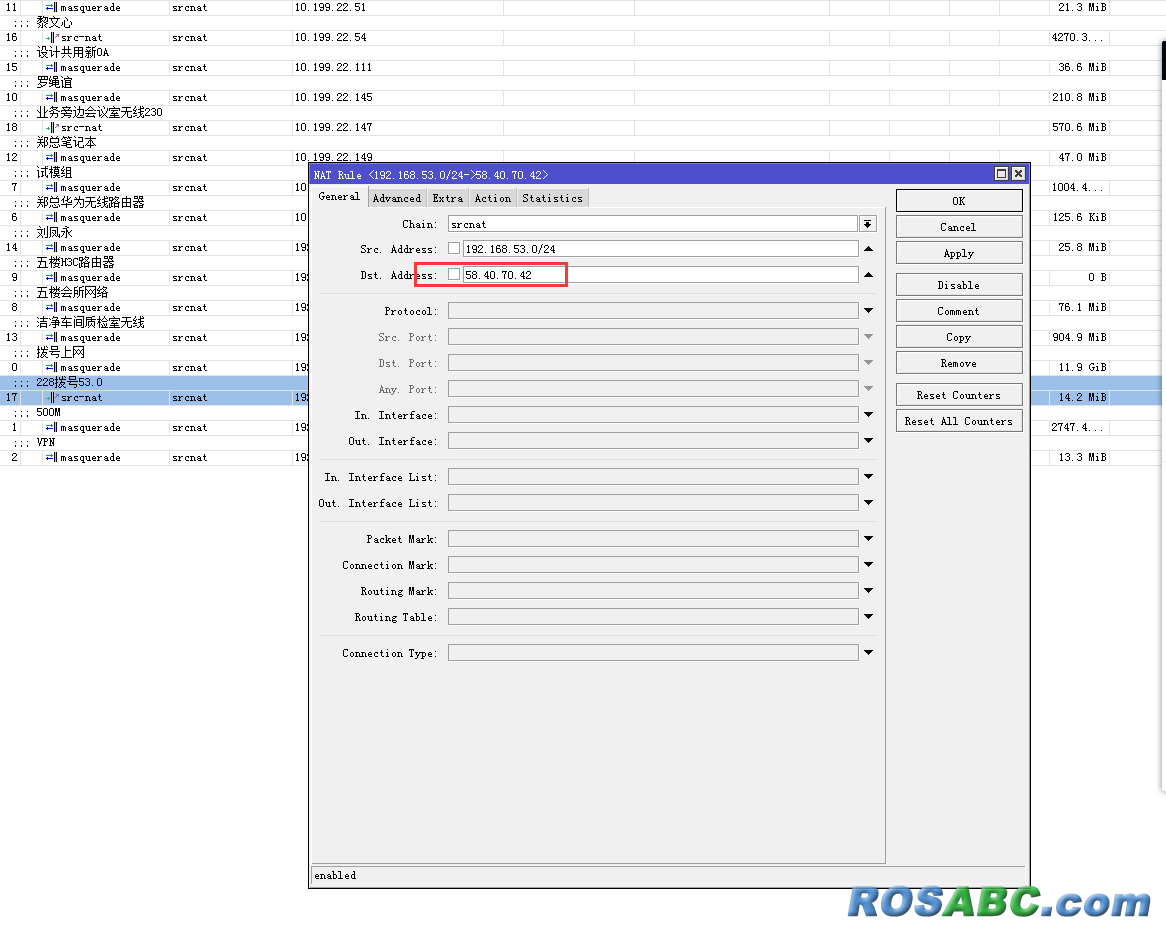This screenshot has width=1166, height=930.
Task: Click the src-nat icon in row 18
Action: (51, 128)
